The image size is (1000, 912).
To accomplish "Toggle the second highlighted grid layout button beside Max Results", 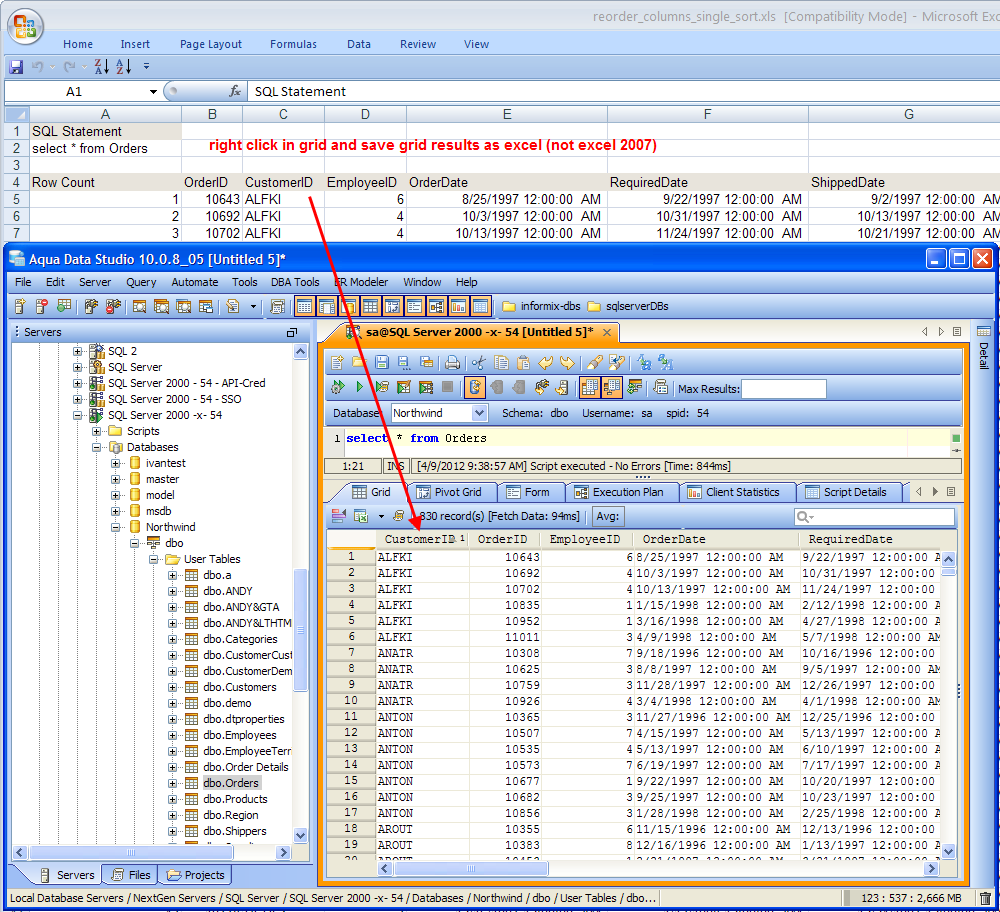I will tap(612, 386).
